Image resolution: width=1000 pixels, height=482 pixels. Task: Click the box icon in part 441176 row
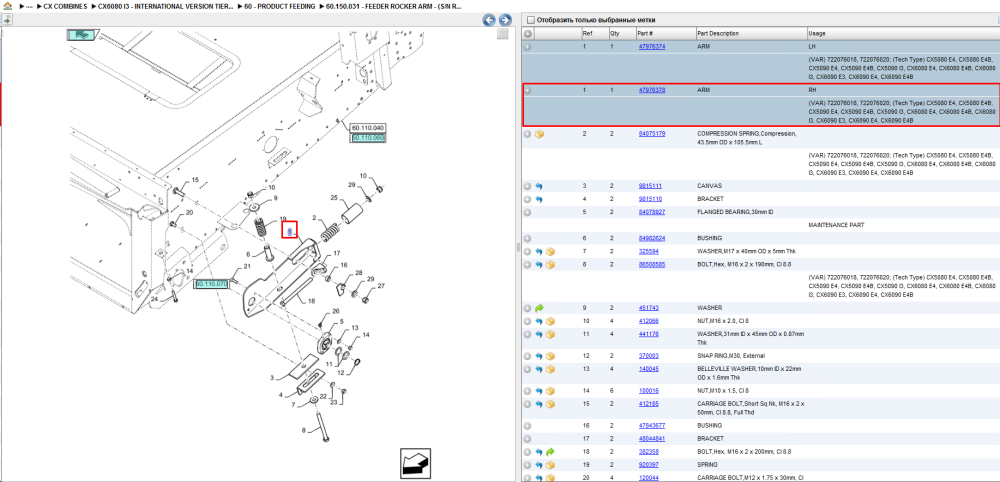click(x=550, y=334)
